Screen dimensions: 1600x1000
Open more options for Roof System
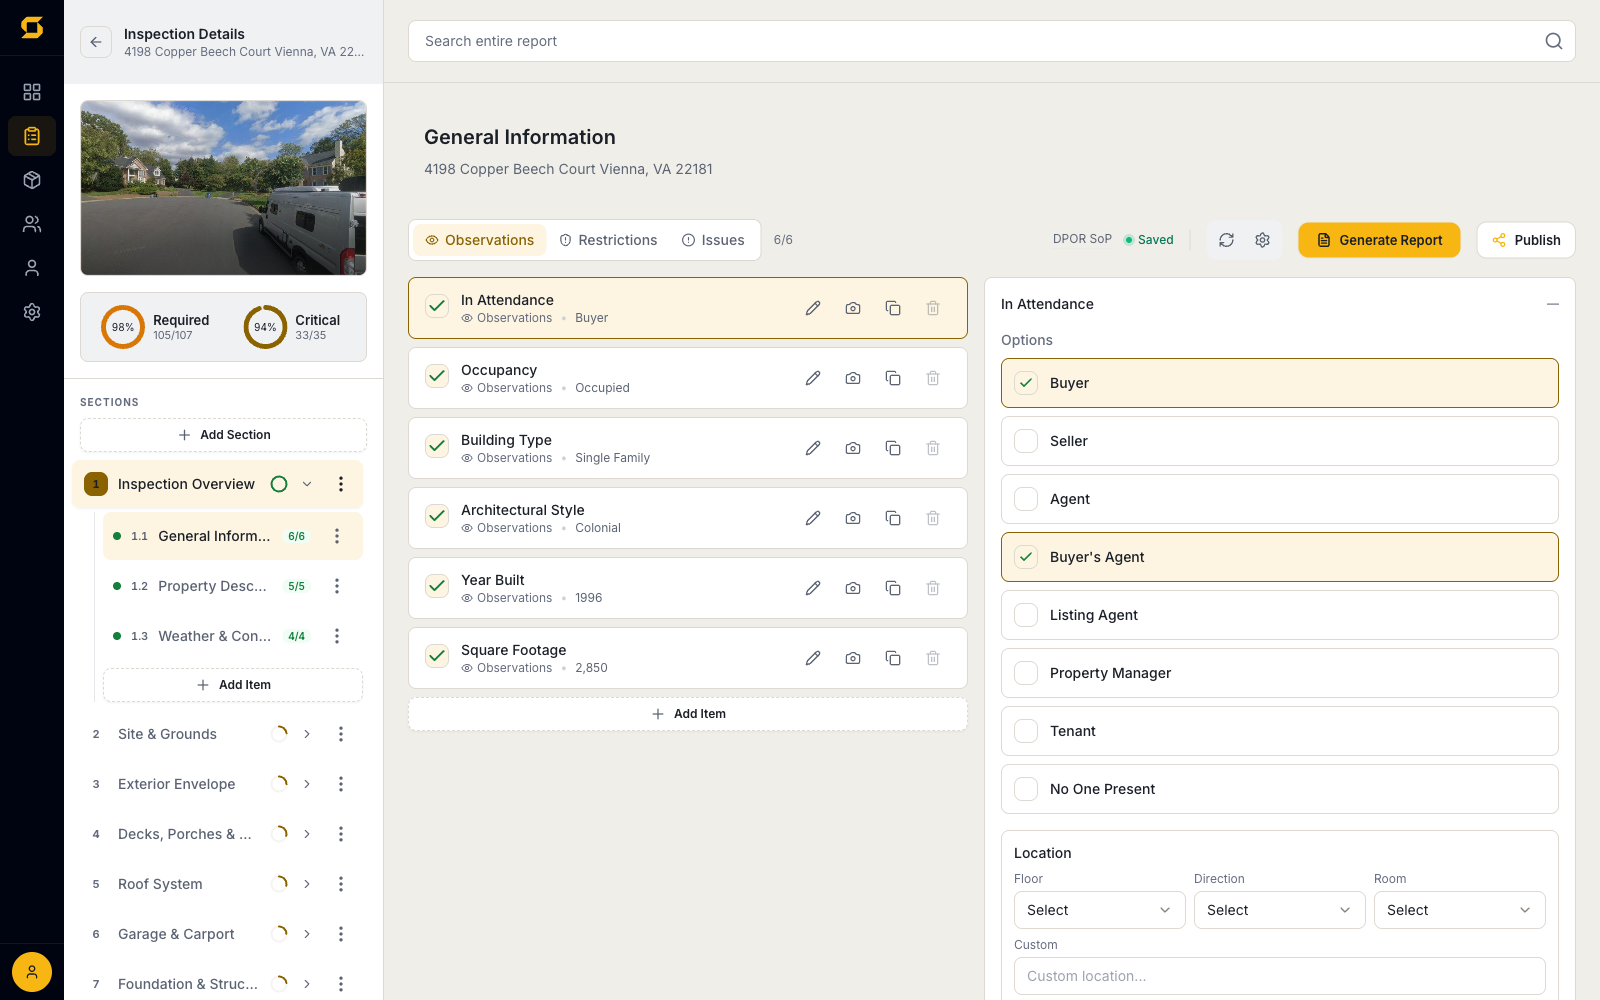click(341, 884)
